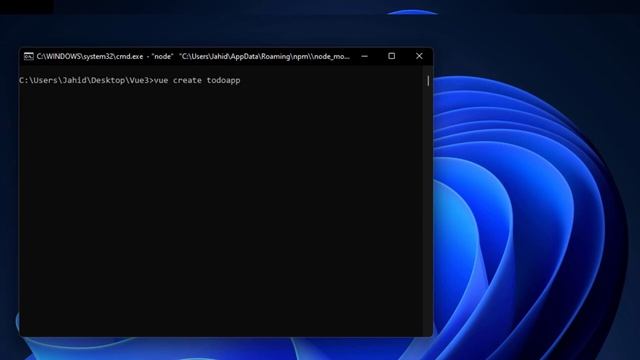Open the cmd.exe system menu icon

pos(29,56)
